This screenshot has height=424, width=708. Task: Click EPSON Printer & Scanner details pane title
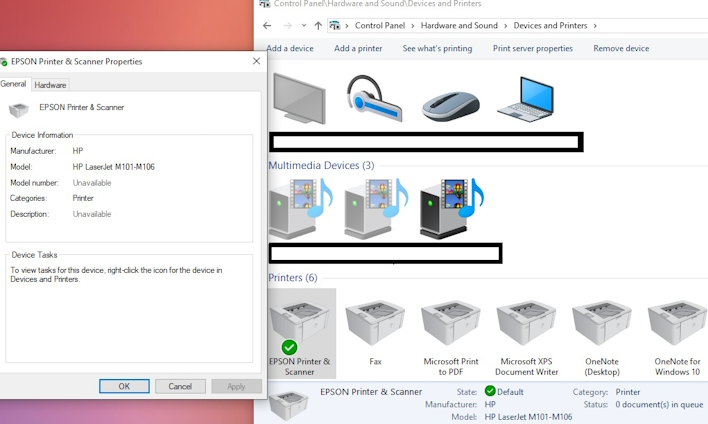(x=371, y=392)
